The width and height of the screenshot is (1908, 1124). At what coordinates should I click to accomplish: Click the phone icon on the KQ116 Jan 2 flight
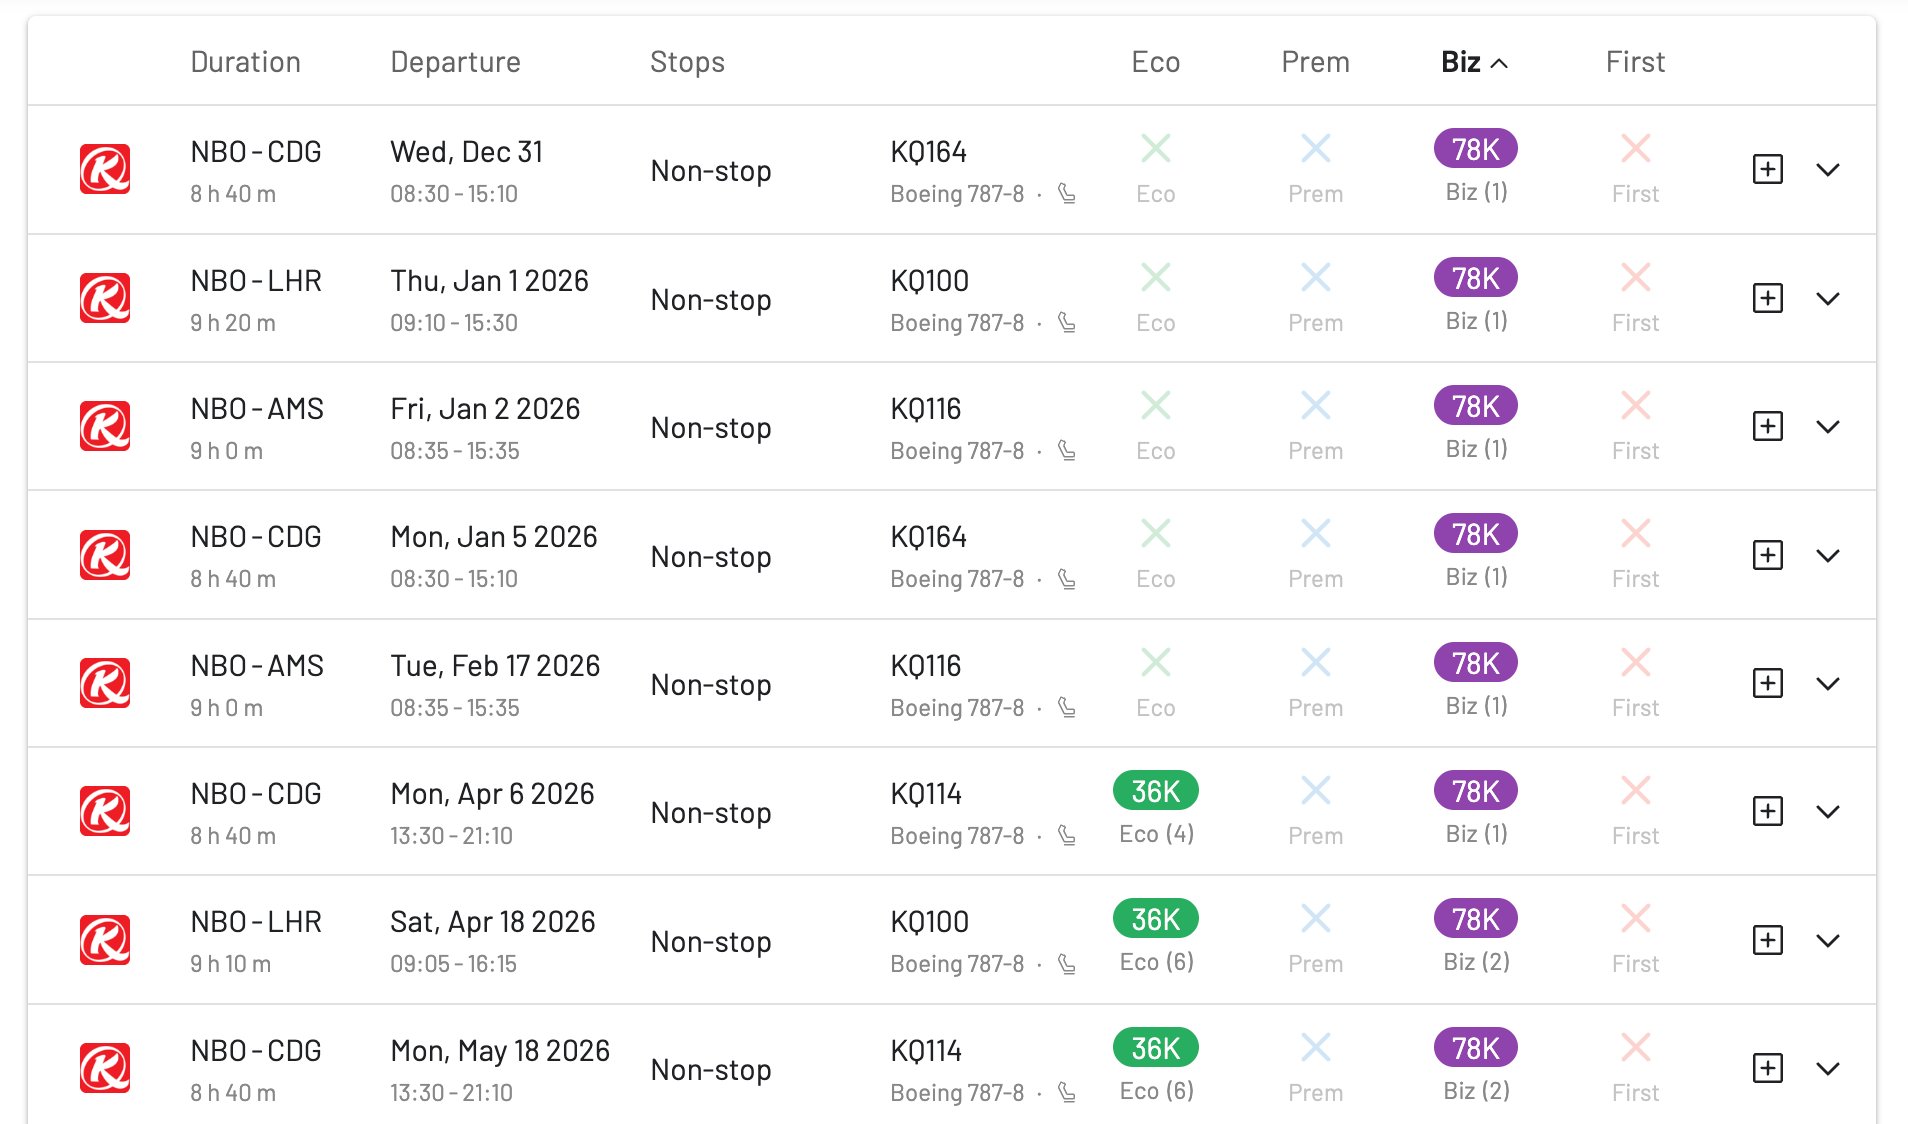click(x=1068, y=451)
